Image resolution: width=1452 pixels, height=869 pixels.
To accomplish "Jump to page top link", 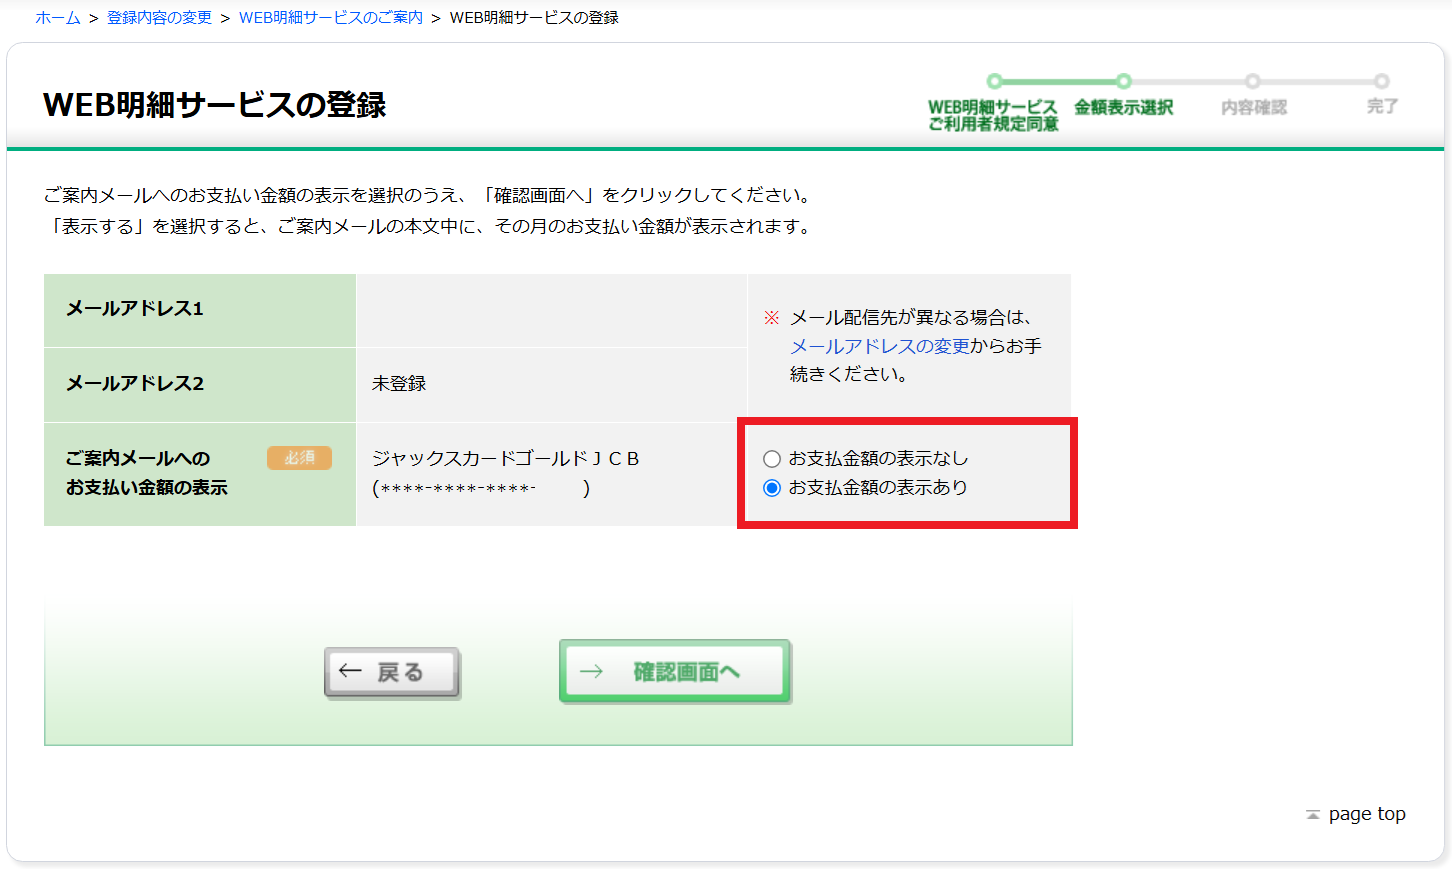I will 1367,814.
